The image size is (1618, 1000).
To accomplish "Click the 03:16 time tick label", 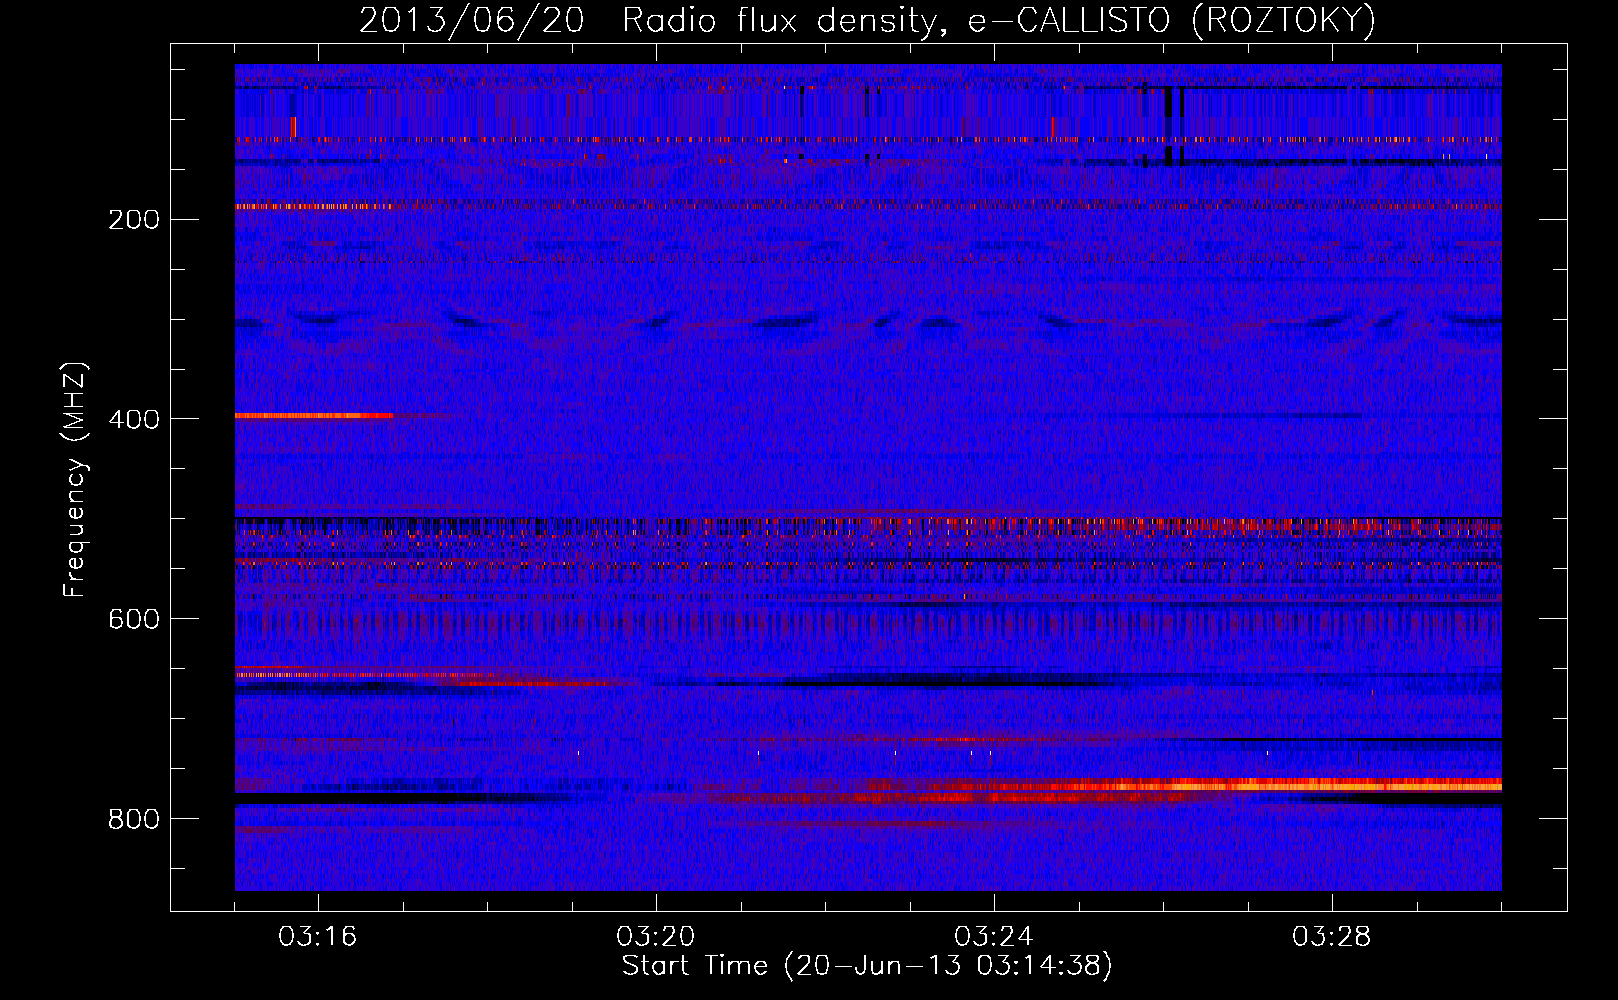I will (x=317, y=937).
